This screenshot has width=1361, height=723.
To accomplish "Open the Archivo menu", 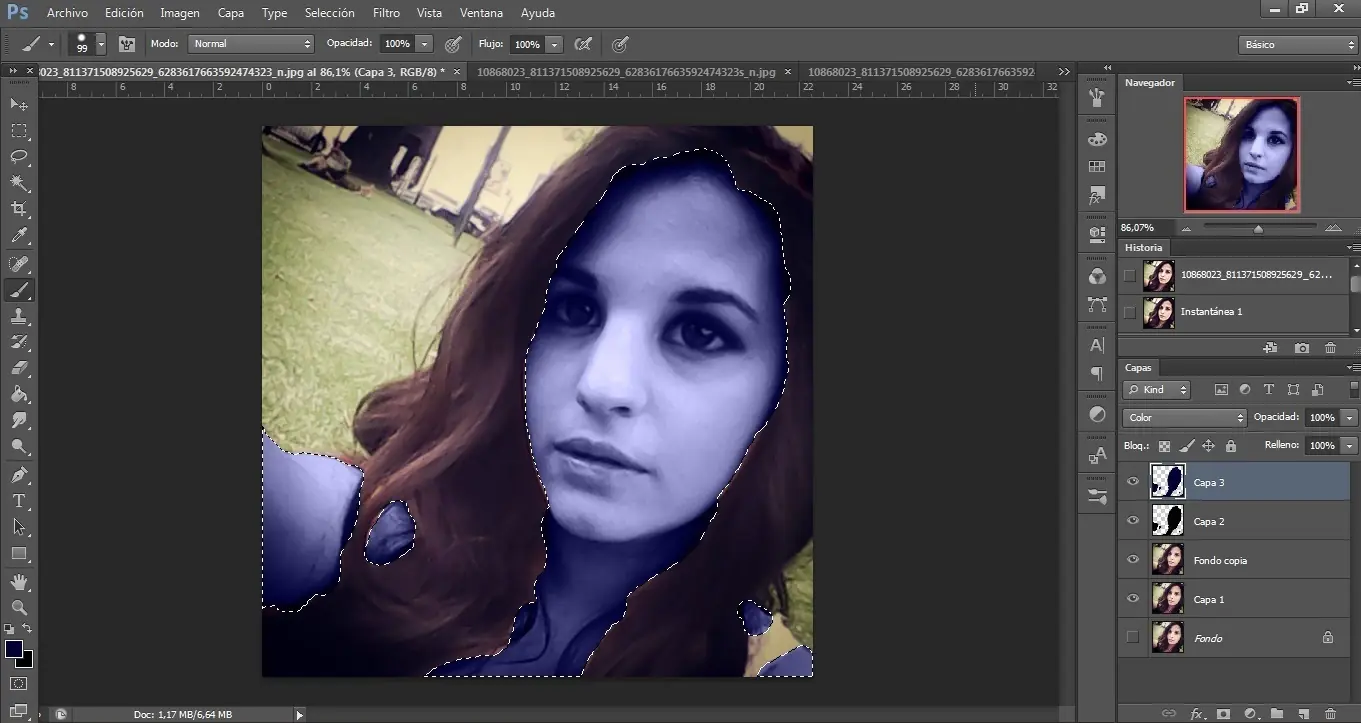I will tap(67, 13).
